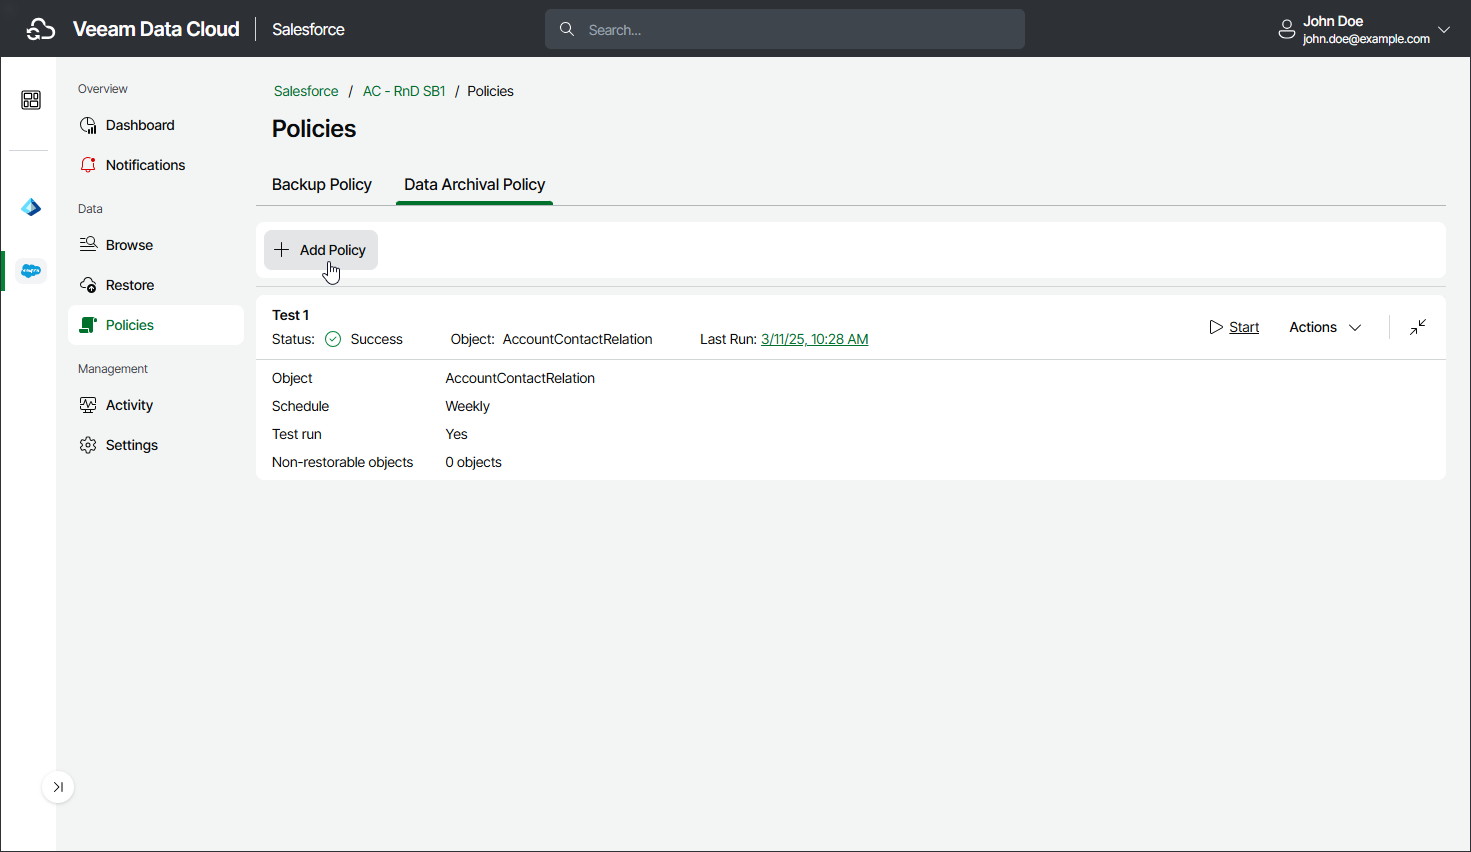Screen dimensions: 1471x852
Task: Click the green Success status icon
Action: (x=333, y=339)
